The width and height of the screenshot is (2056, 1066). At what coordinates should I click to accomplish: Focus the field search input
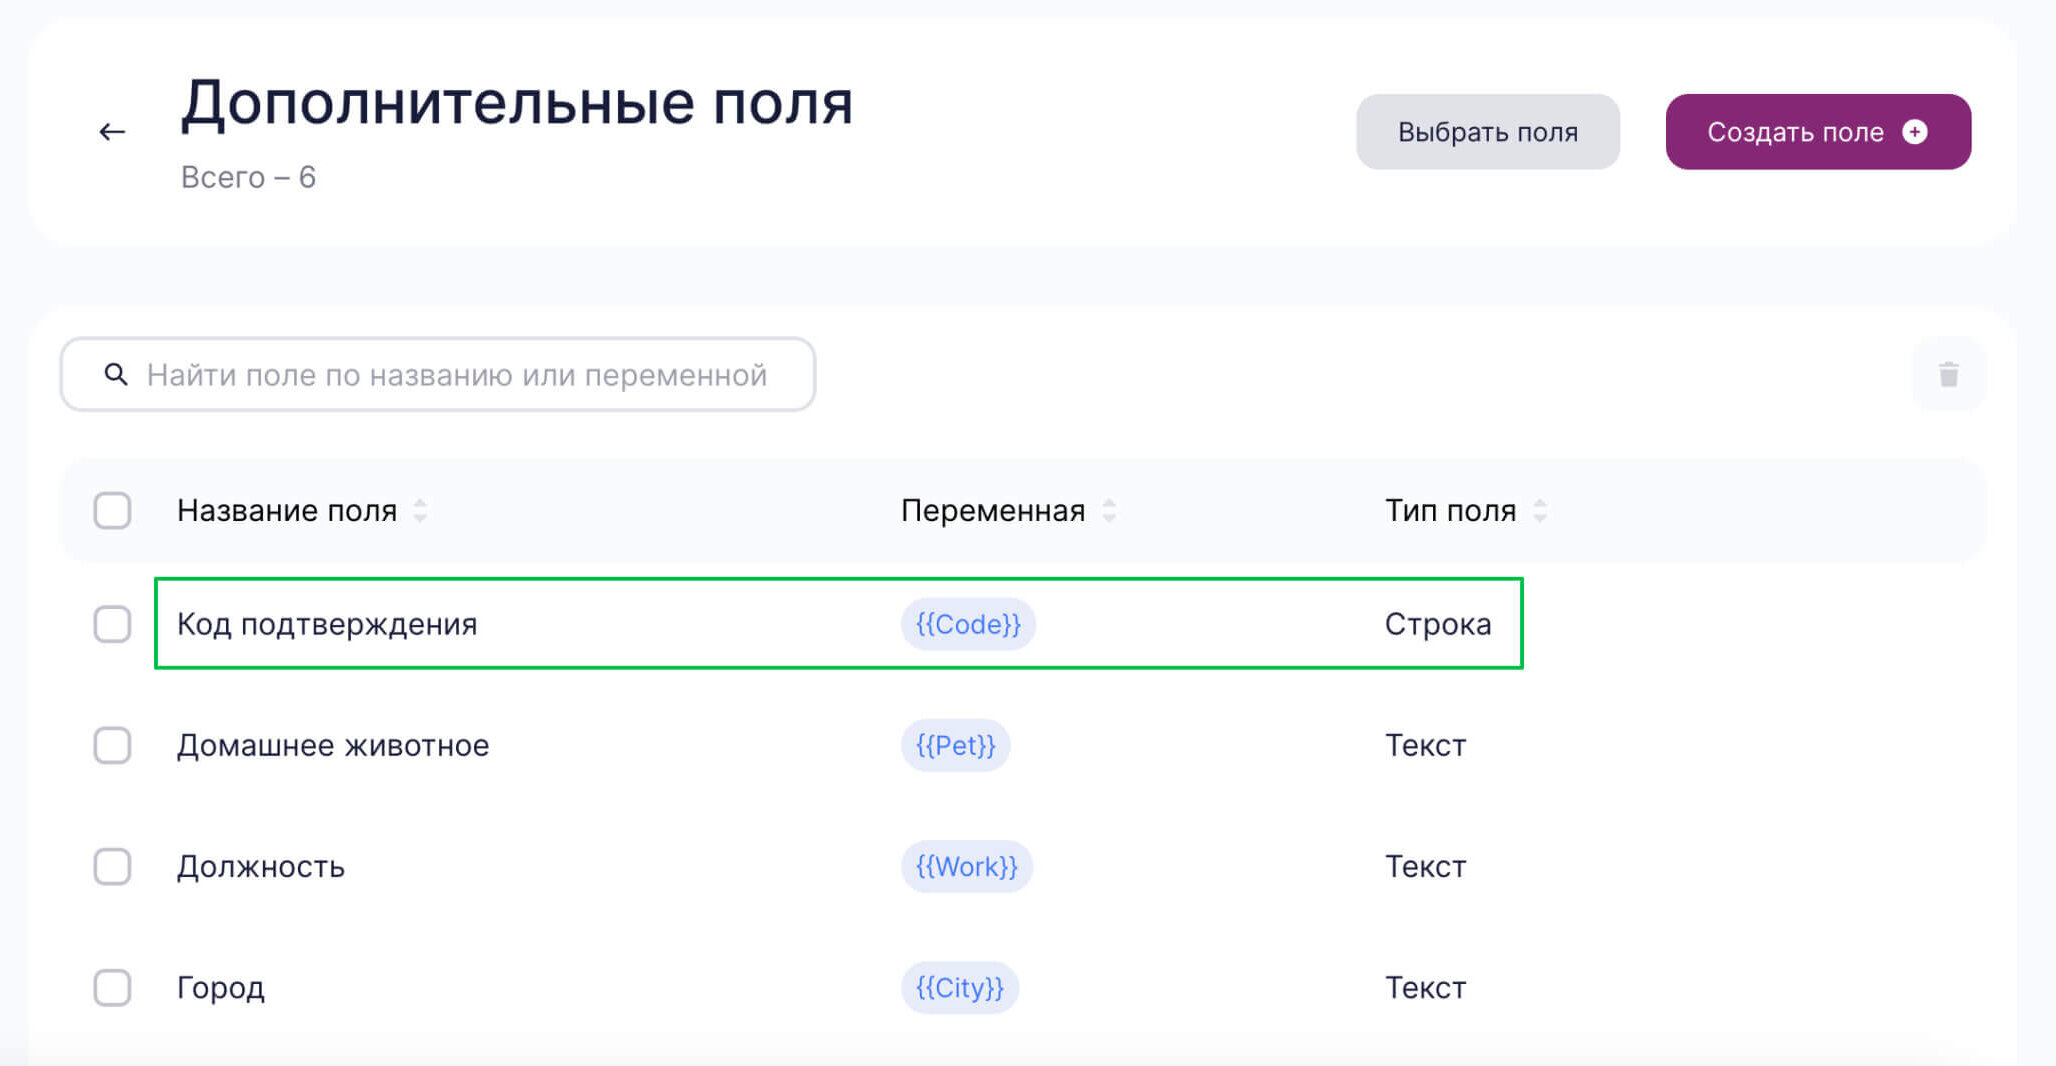click(438, 374)
